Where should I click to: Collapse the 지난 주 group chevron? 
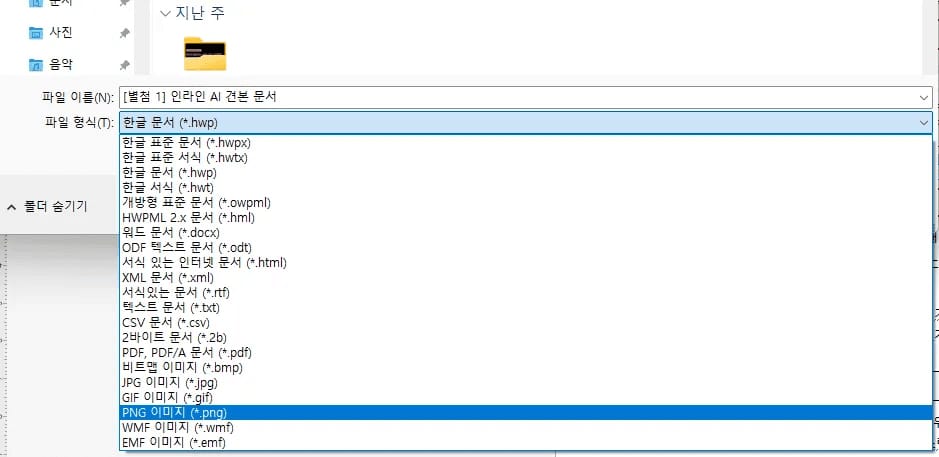pyautogui.click(x=166, y=13)
